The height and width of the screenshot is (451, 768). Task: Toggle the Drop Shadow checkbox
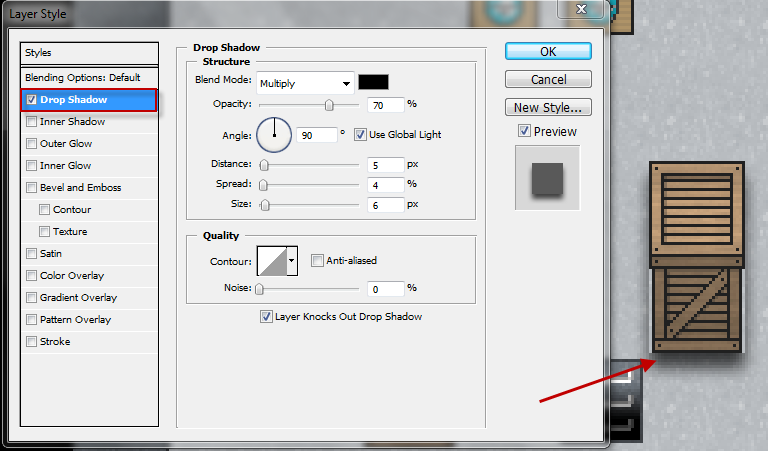[32, 100]
